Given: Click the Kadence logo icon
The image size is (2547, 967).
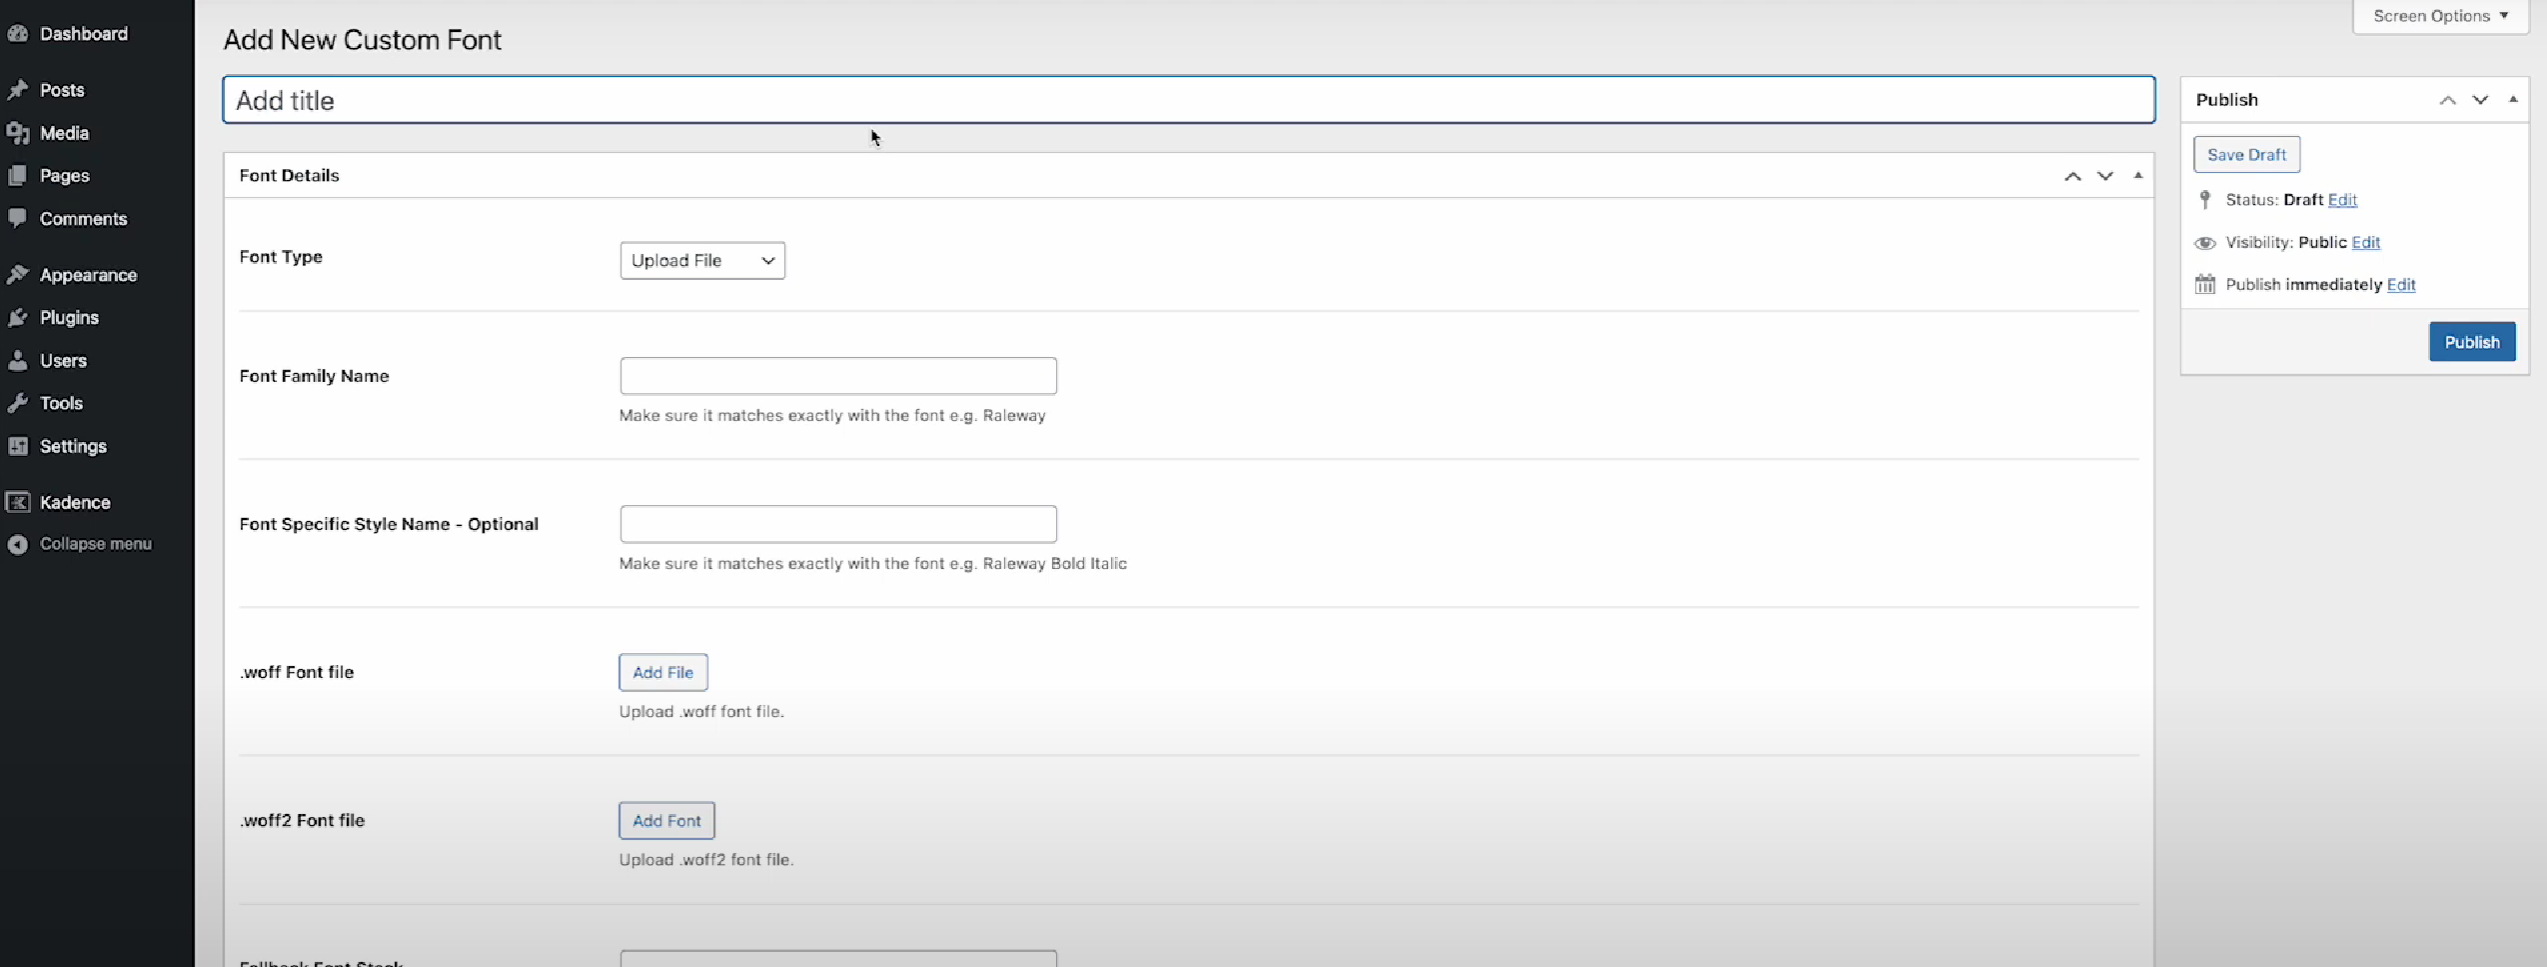Looking at the screenshot, I should 18,502.
